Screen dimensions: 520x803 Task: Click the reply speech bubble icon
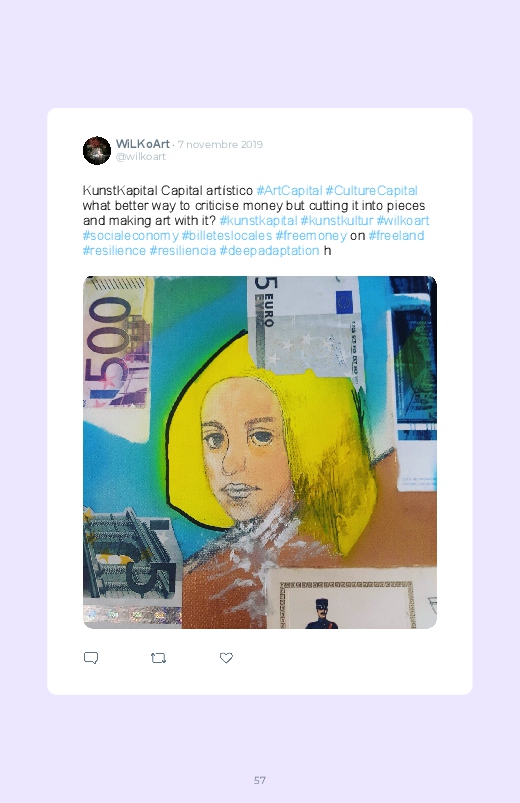91,658
